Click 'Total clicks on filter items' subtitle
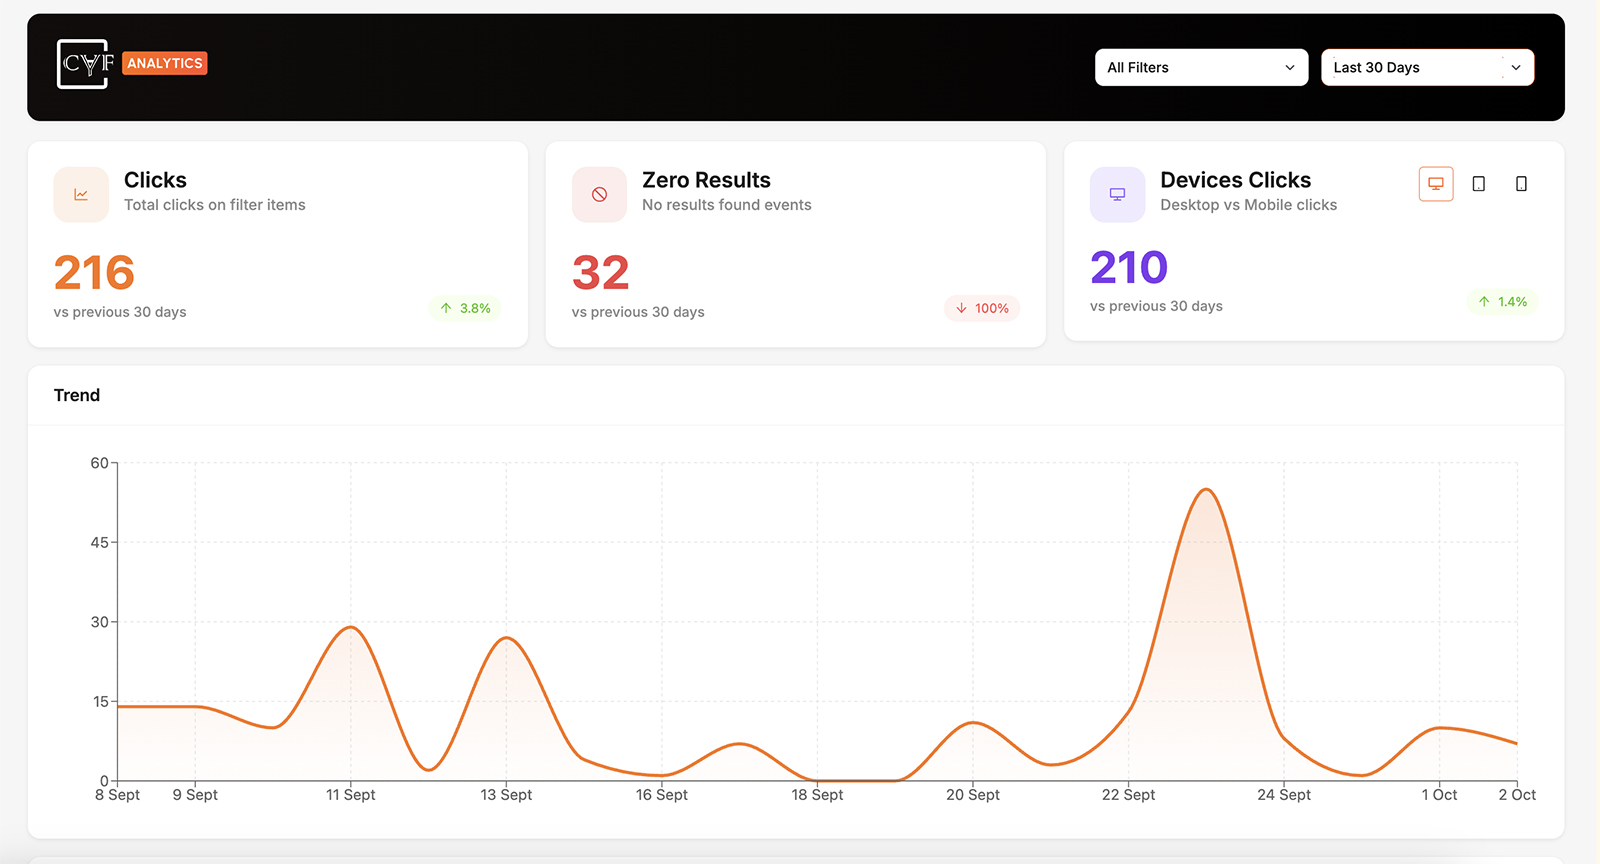 click(x=215, y=205)
